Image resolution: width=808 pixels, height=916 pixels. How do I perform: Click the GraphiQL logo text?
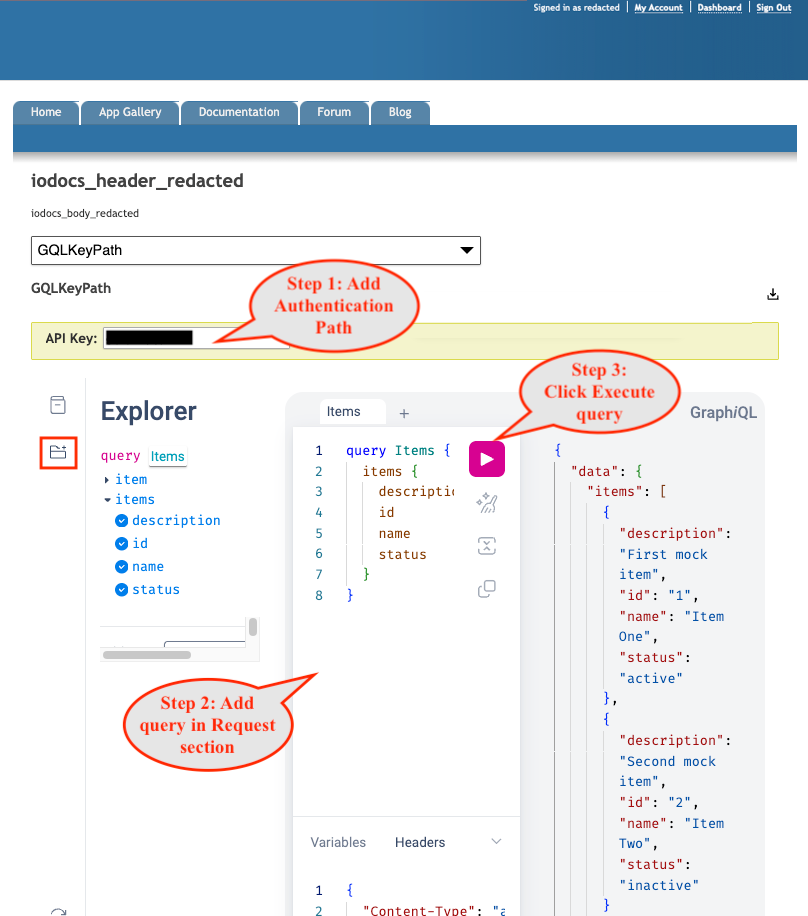click(x=723, y=413)
